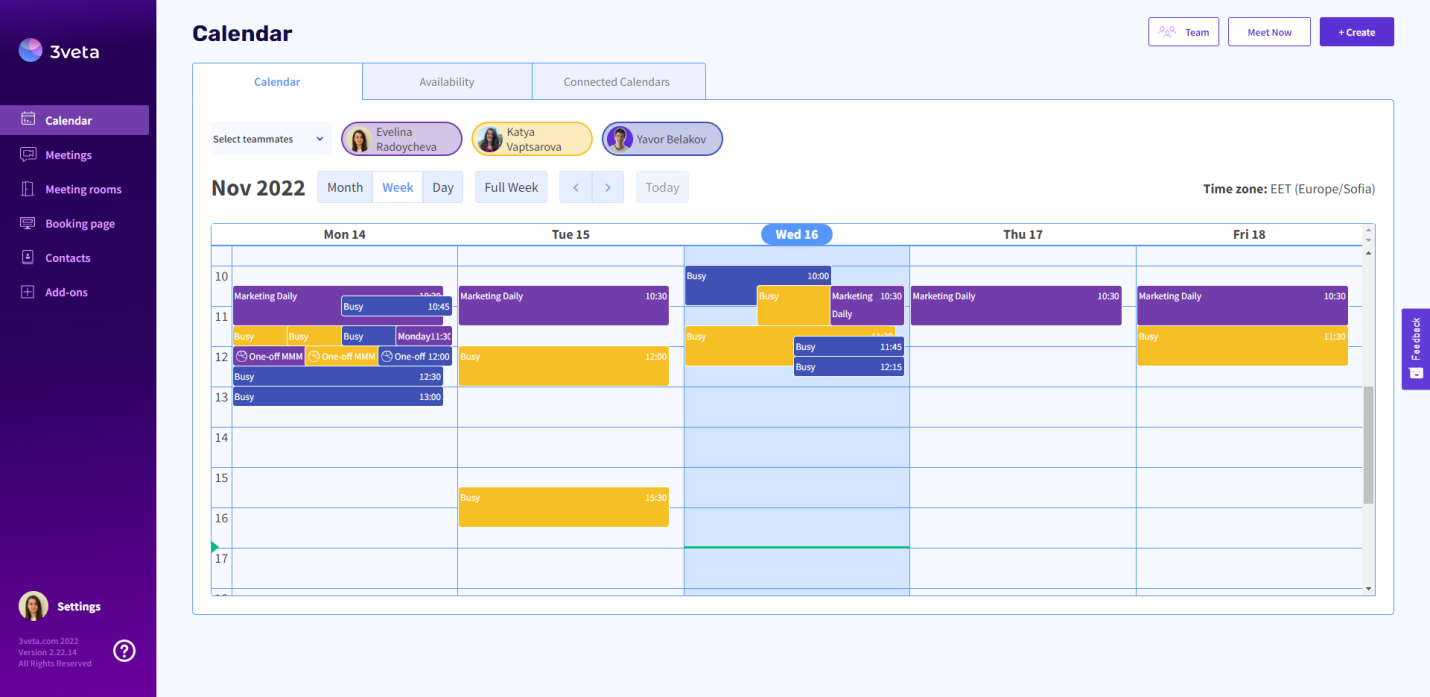The image size is (1430, 697).
Task: Open the help question mark icon
Action: tap(124, 650)
